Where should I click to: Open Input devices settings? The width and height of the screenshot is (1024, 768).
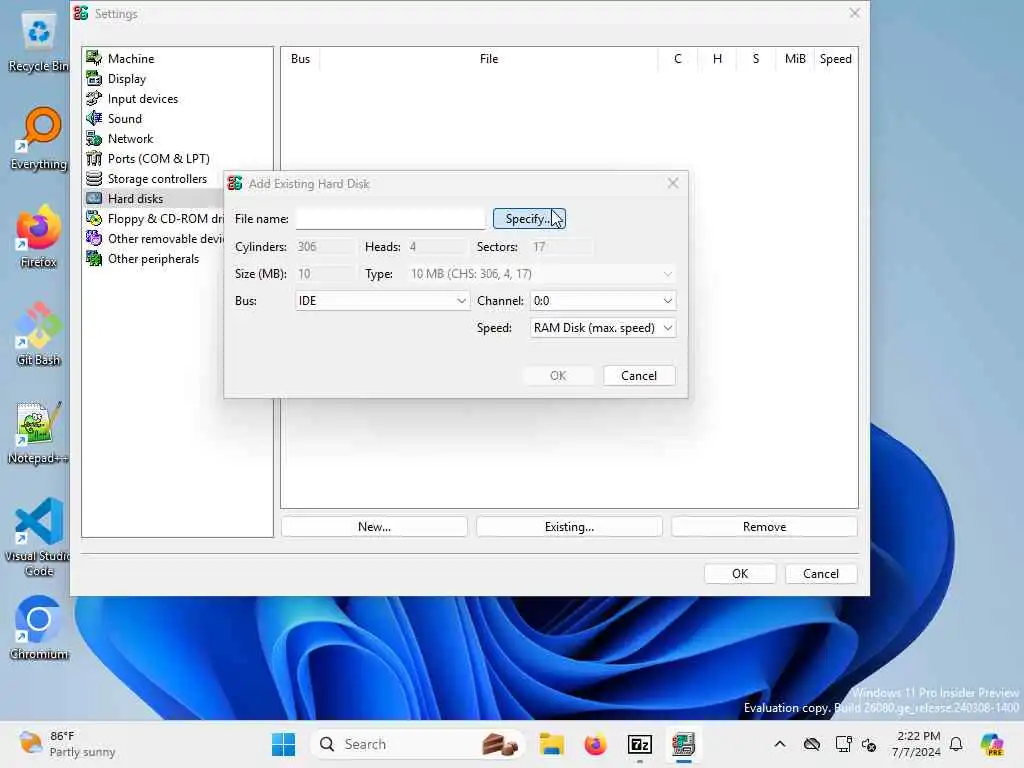142,99
